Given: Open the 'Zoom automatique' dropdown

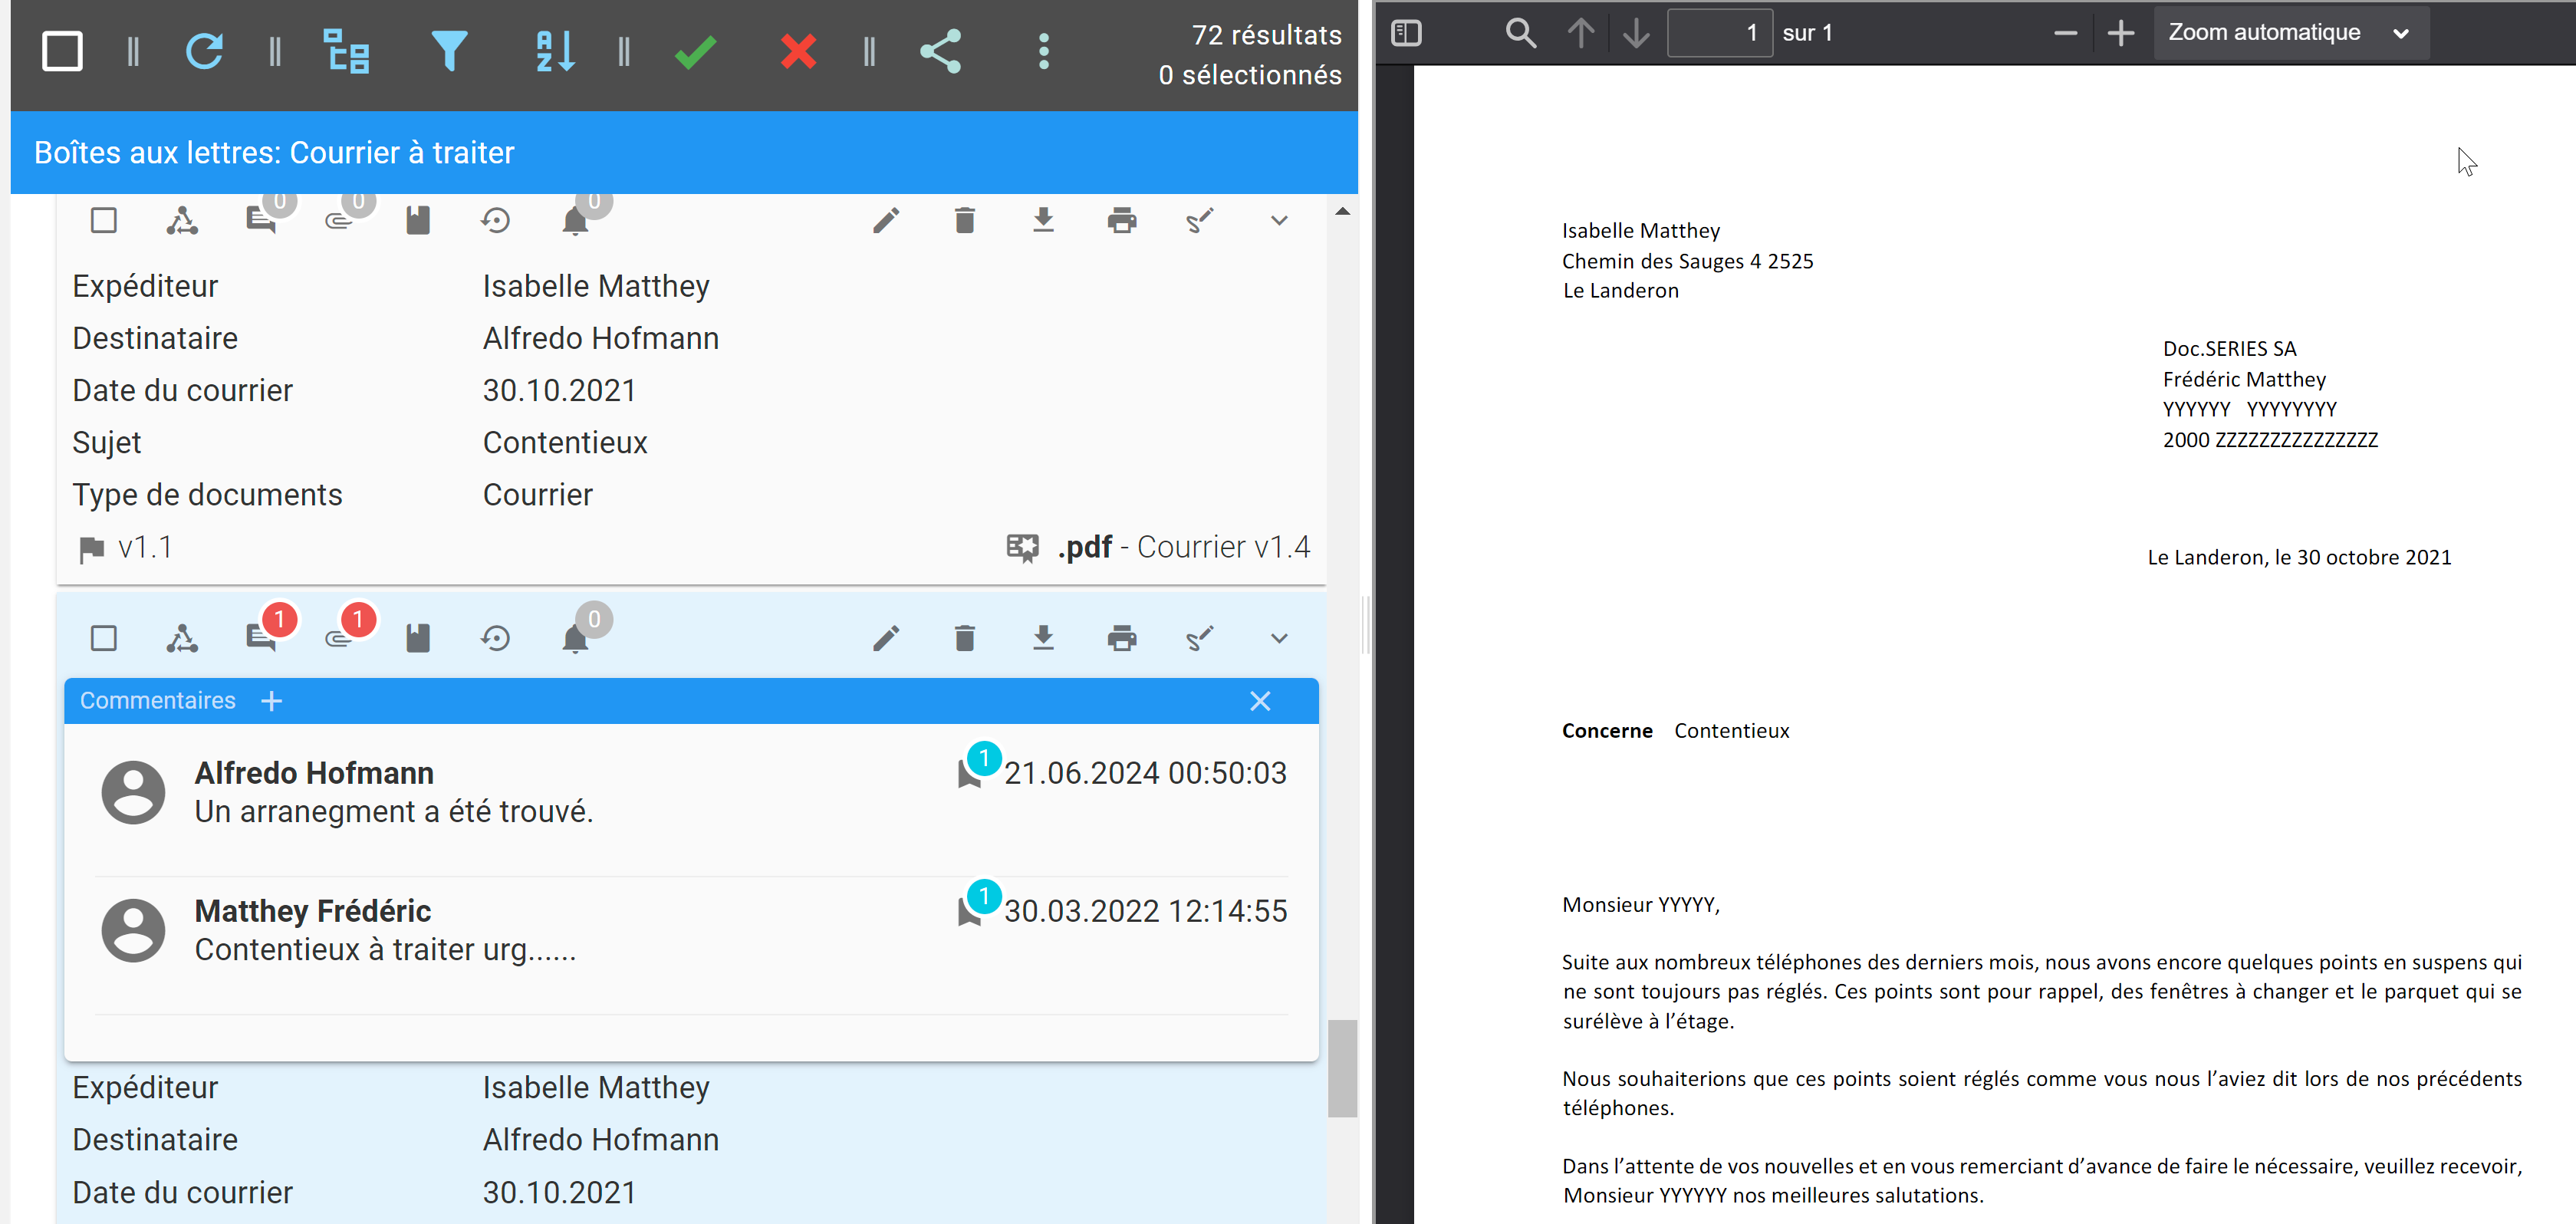Looking at the screenshot, I should 2291,33.
